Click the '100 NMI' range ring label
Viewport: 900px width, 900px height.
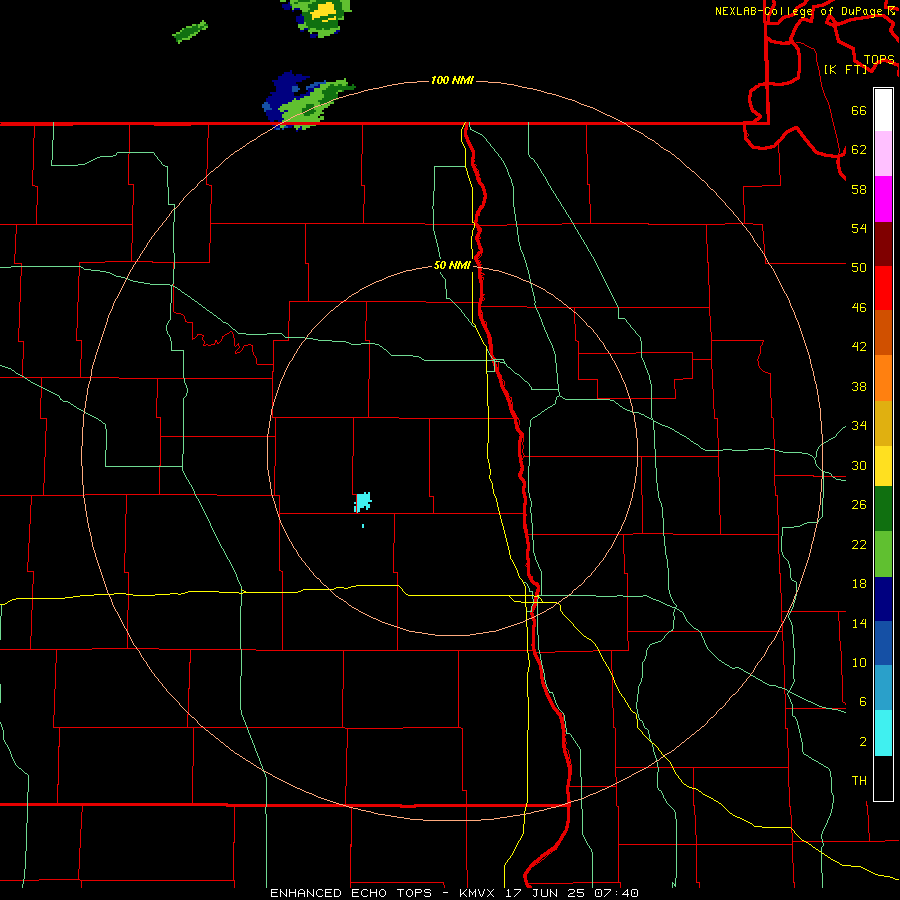point(452,80)
